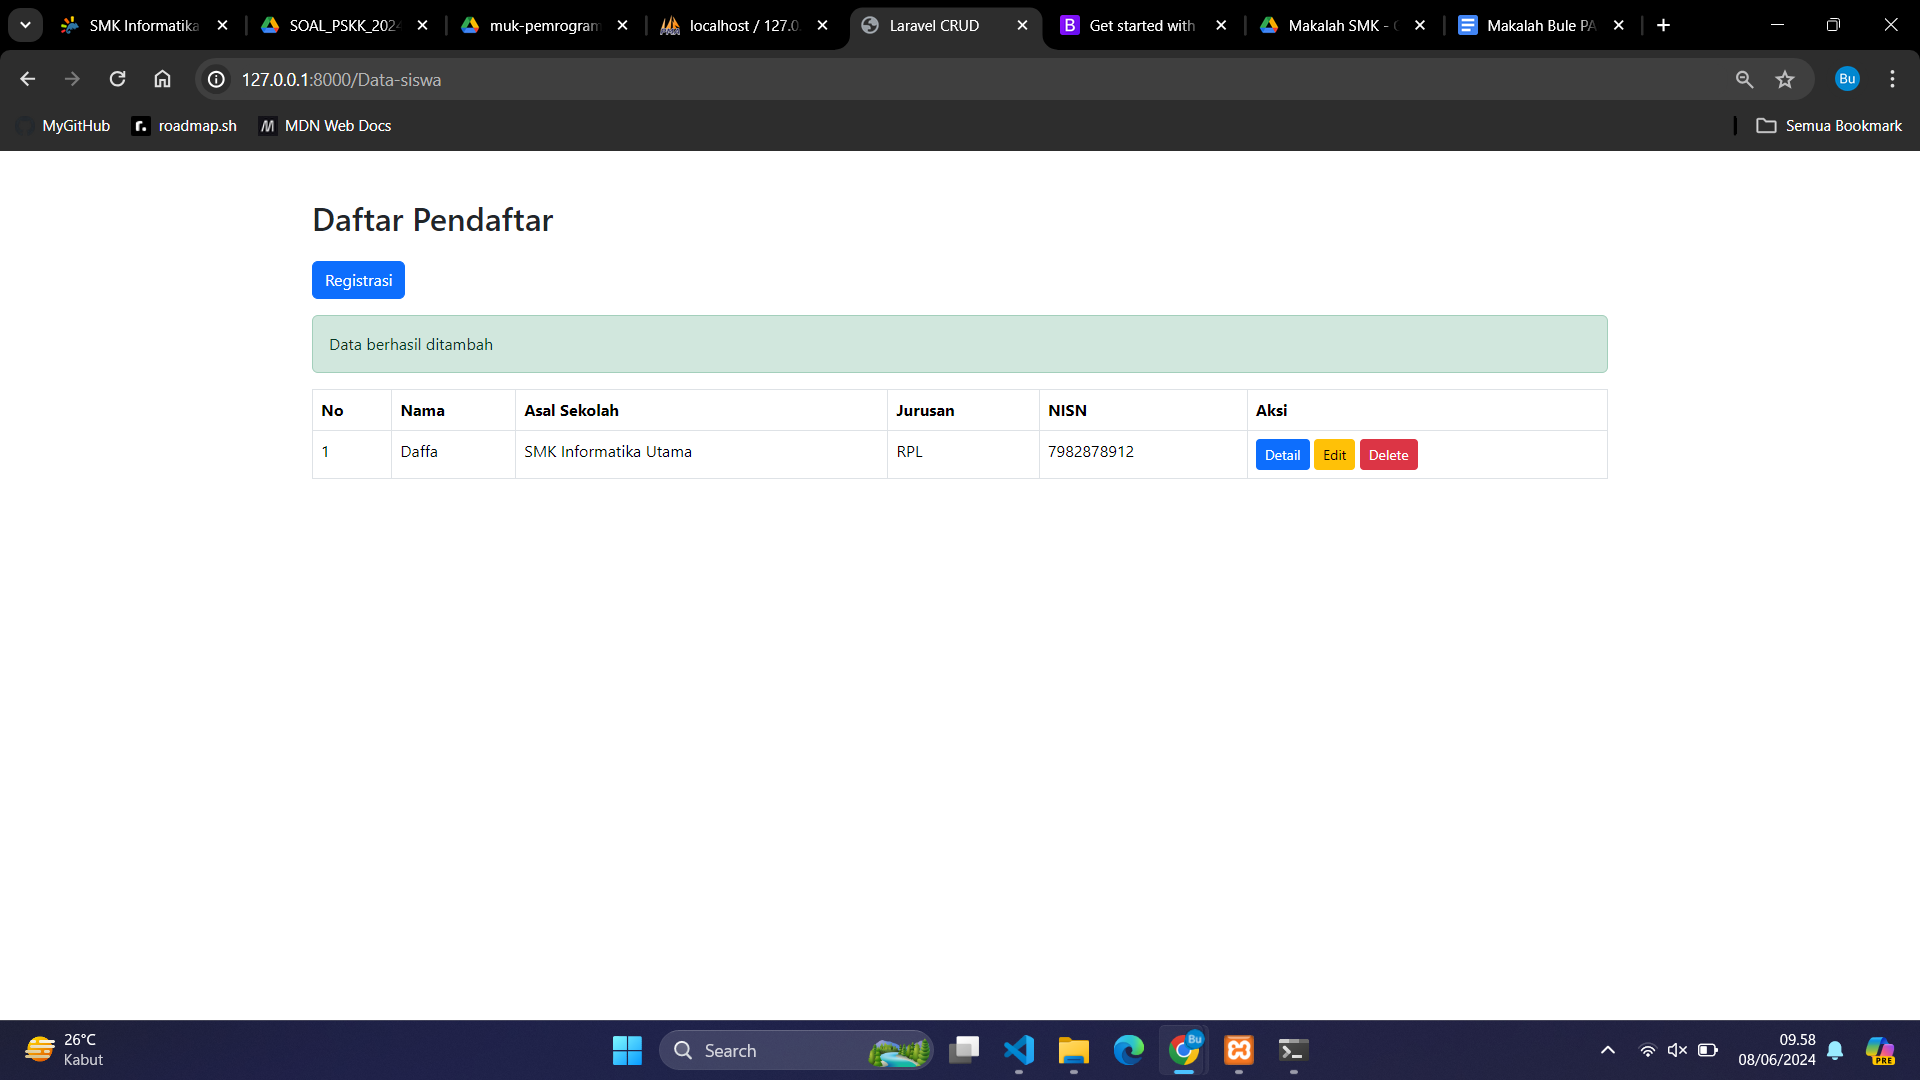Open the browser home page
The width and height of the screenshot is (1920, 1080).
click(162, 79)
